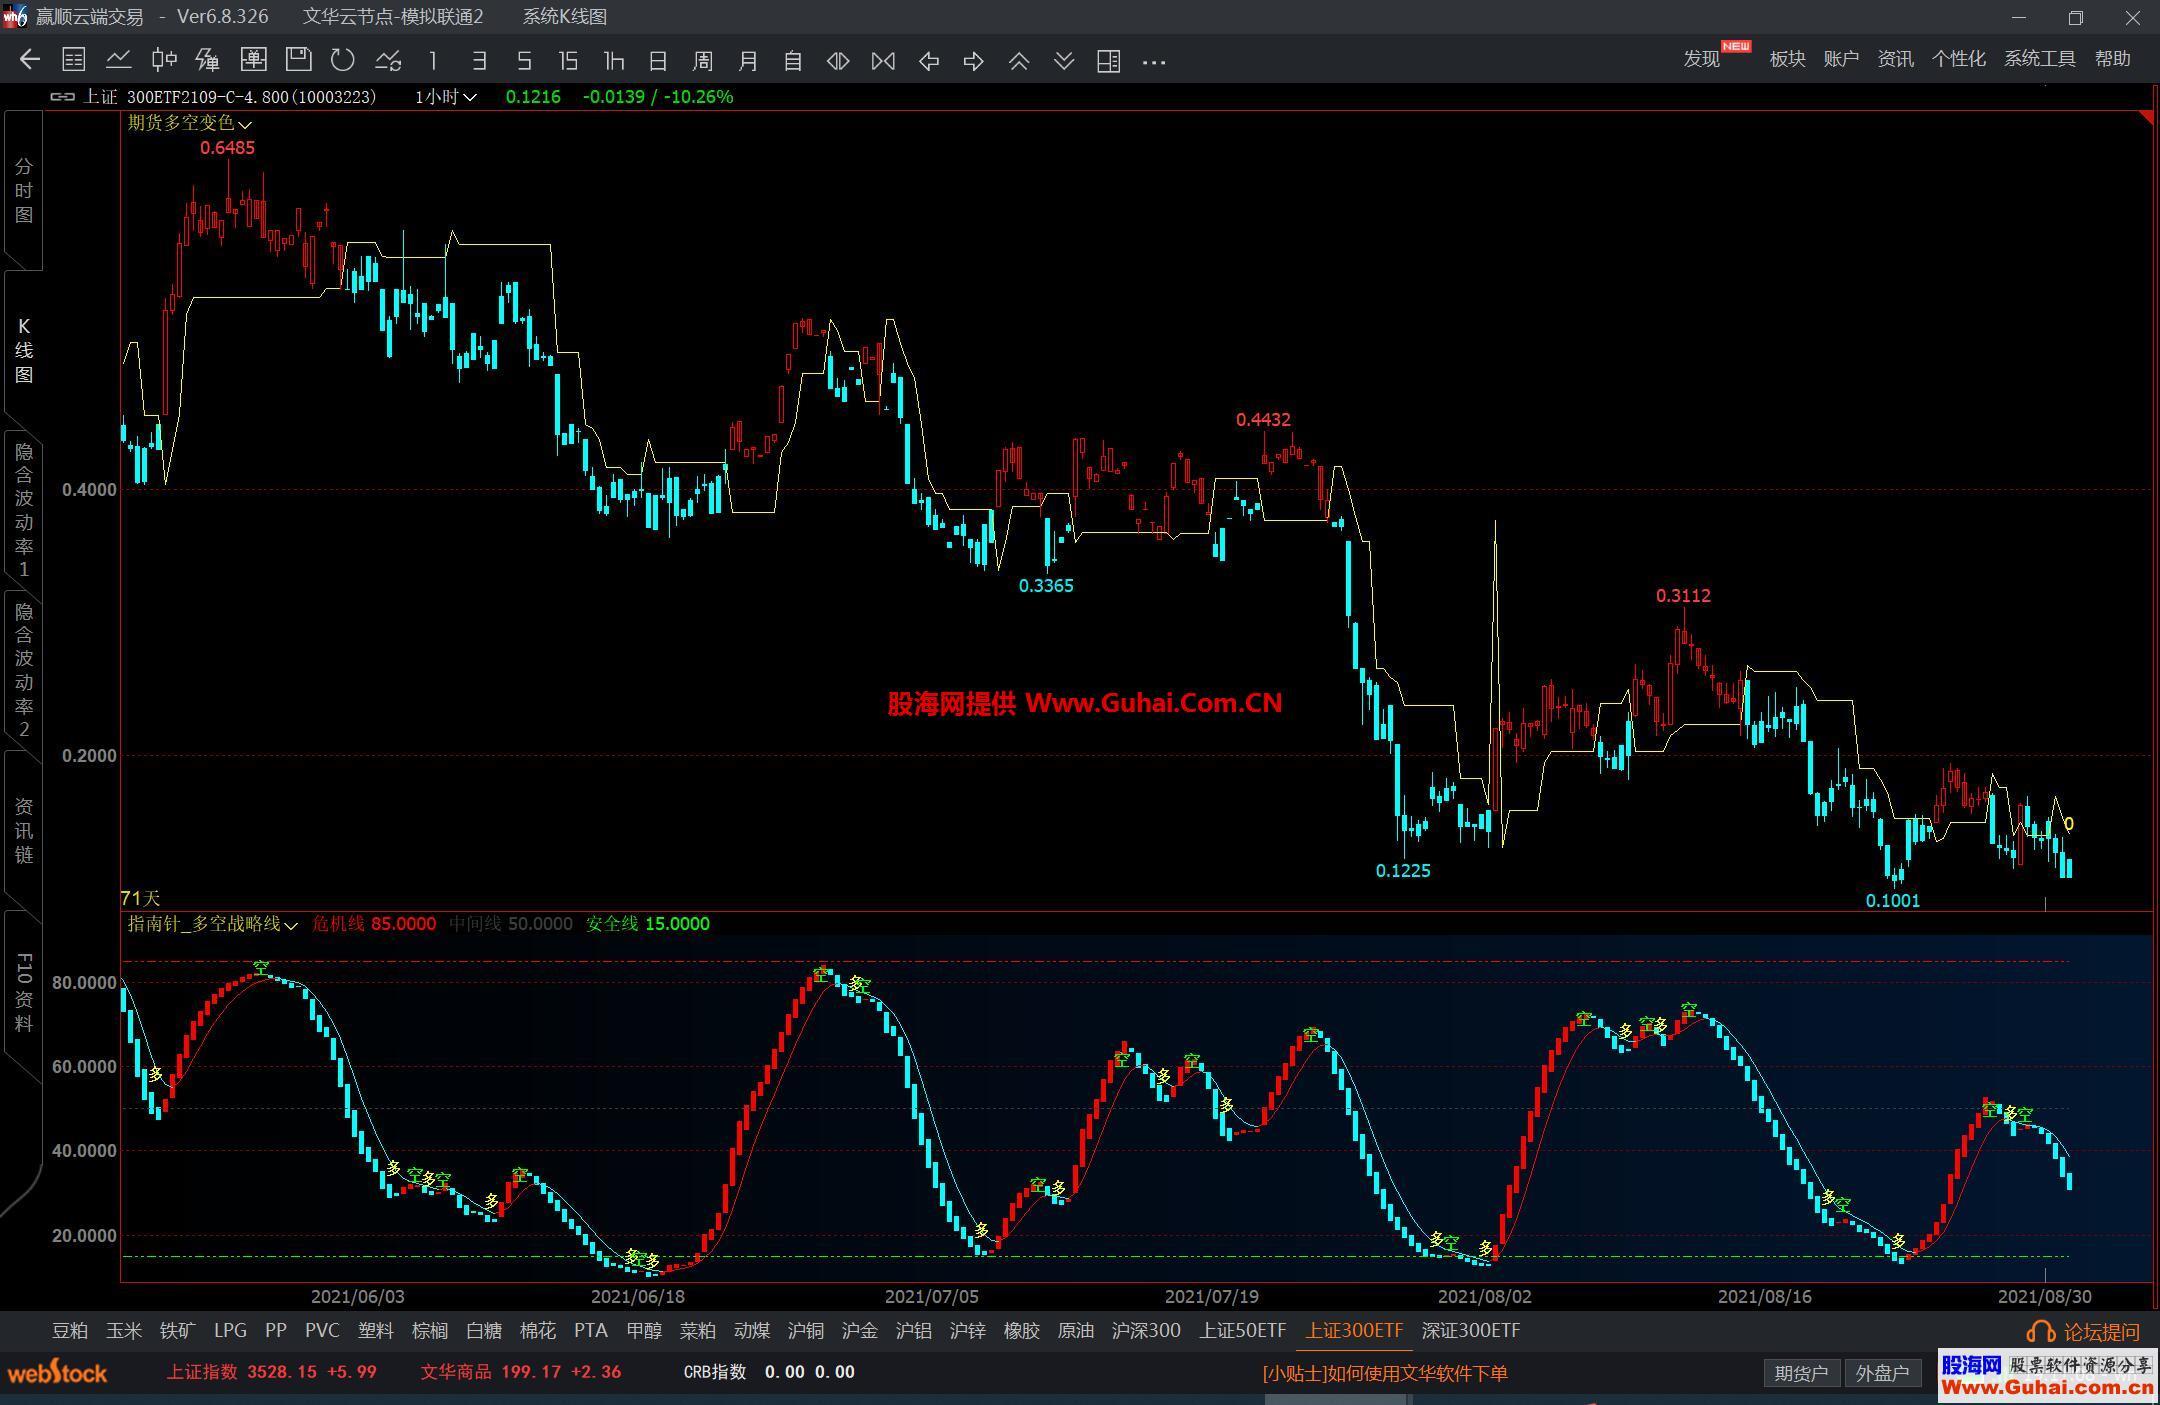Click the 期货户 button
The height and width of the screenshot is (1405, 2160).
click(1800, 1373)
